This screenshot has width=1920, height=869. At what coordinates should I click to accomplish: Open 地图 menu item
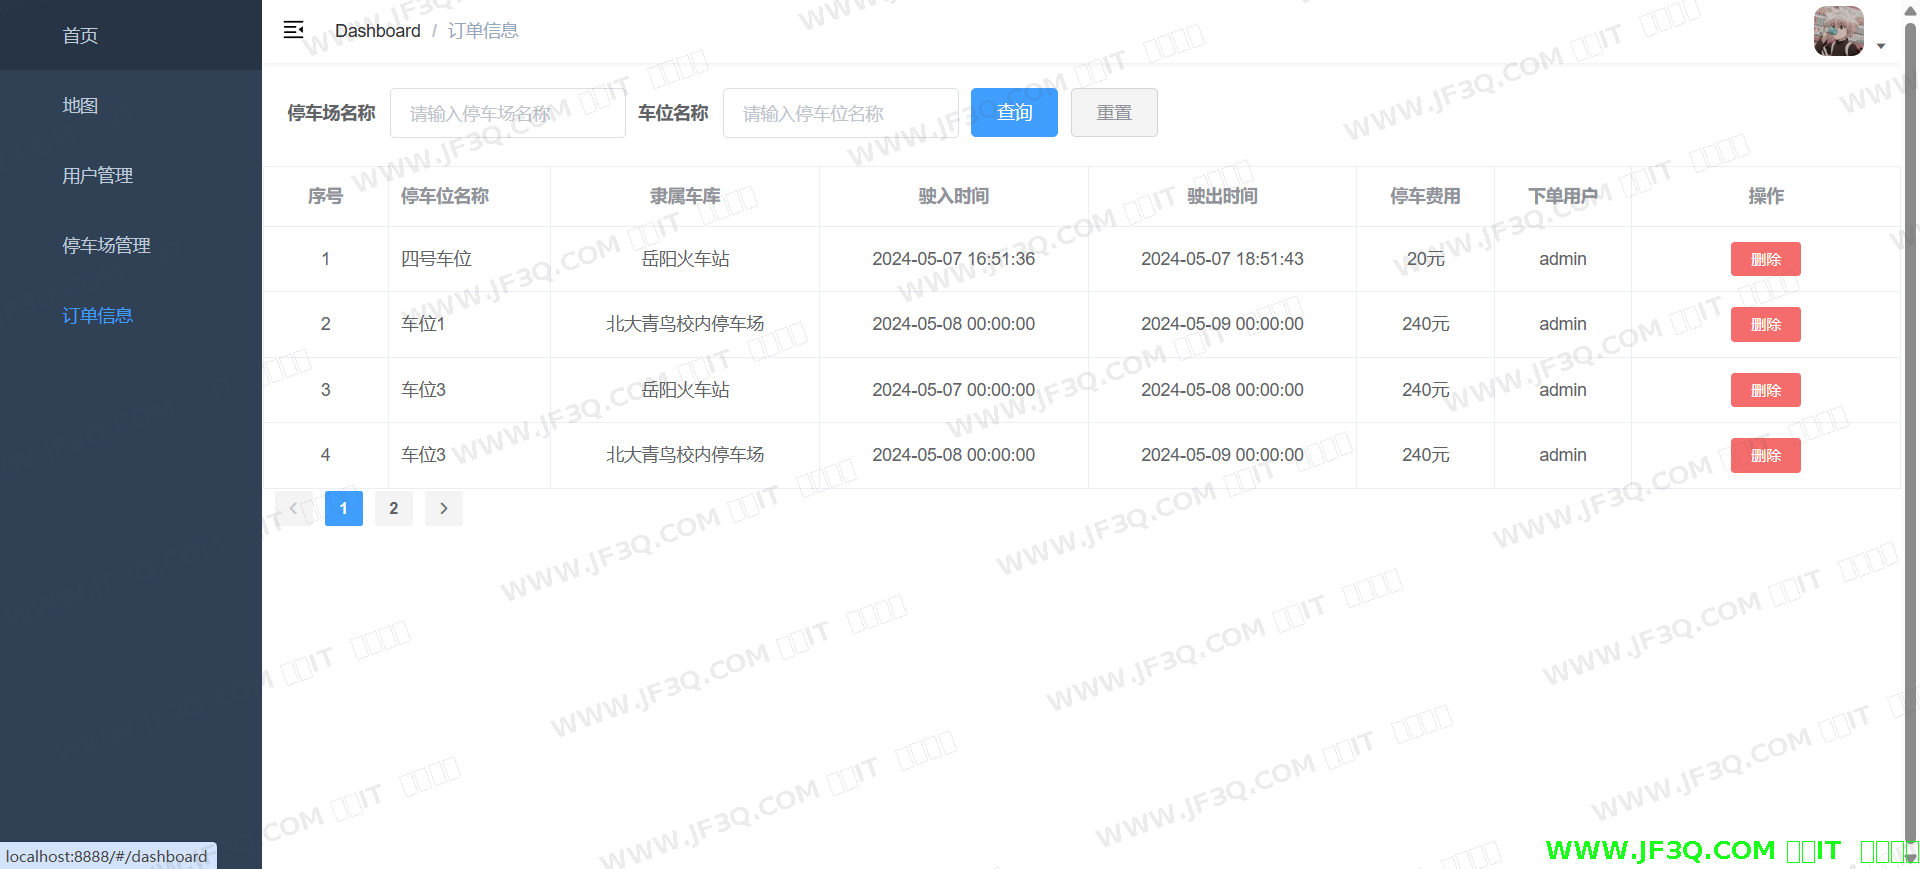[80, 106]
